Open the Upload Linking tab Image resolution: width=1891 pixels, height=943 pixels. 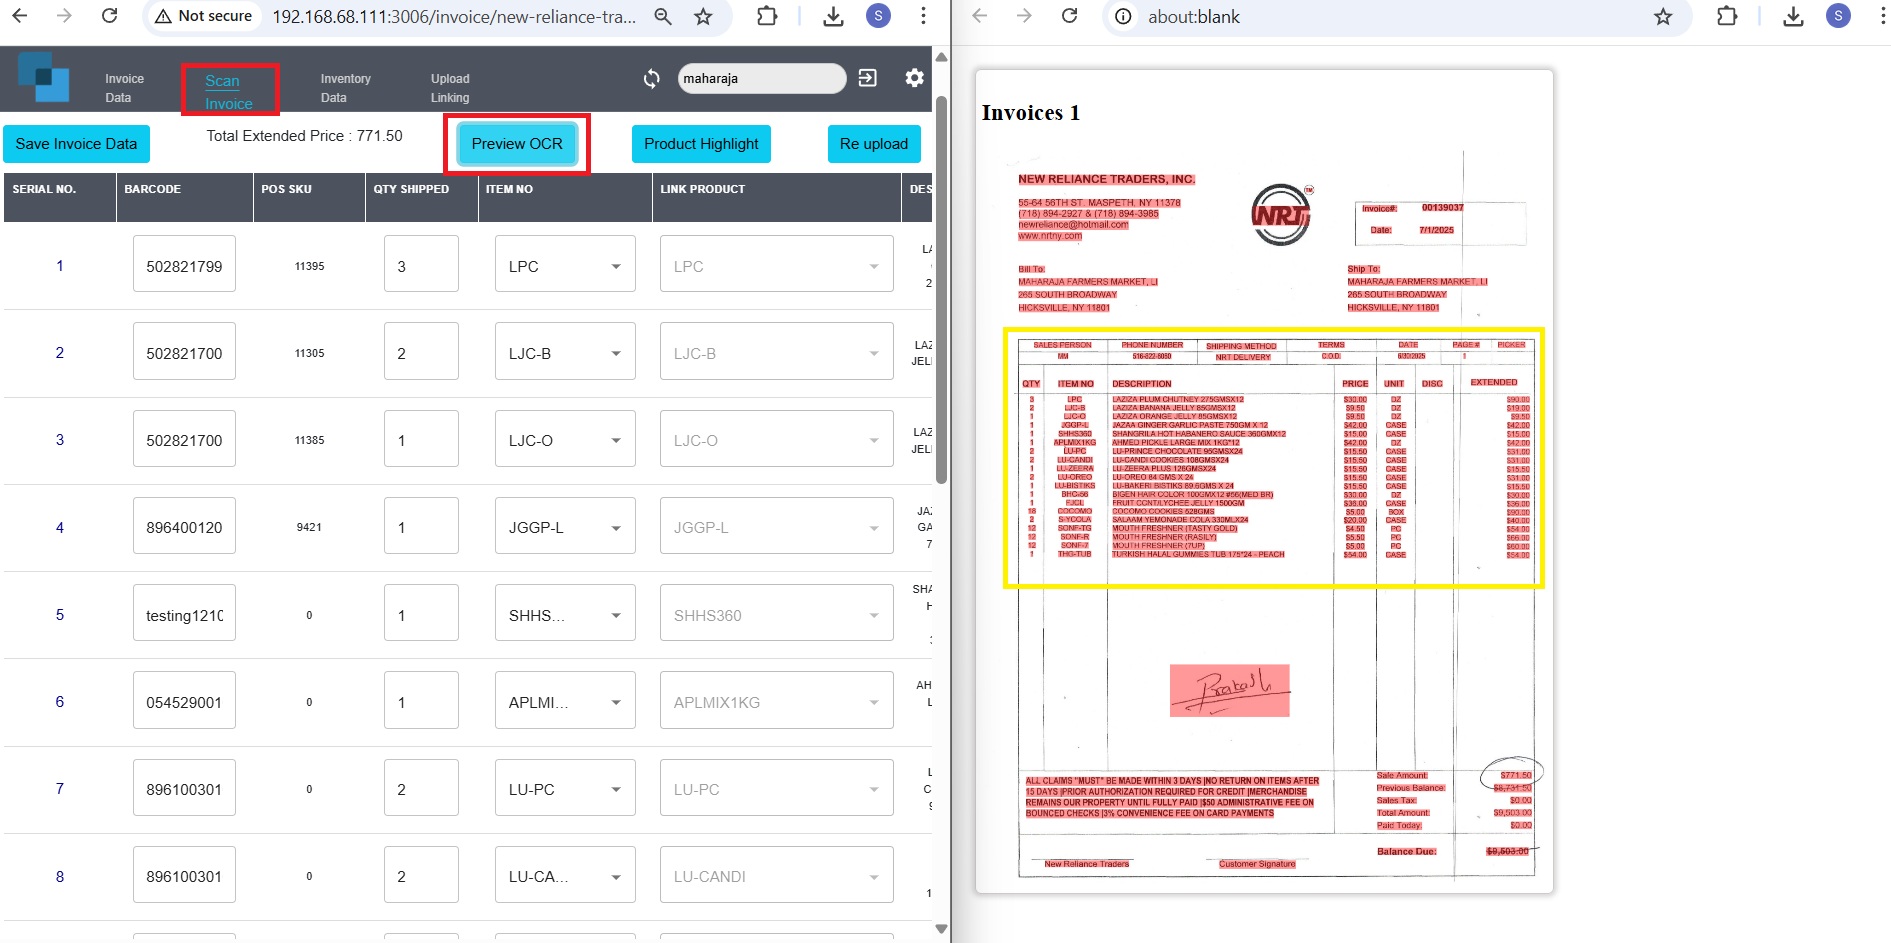[450, 88]
